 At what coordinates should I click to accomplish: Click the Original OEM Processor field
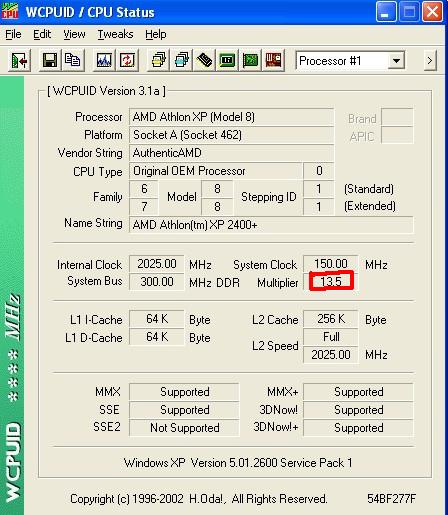click(x=215, y=171)
